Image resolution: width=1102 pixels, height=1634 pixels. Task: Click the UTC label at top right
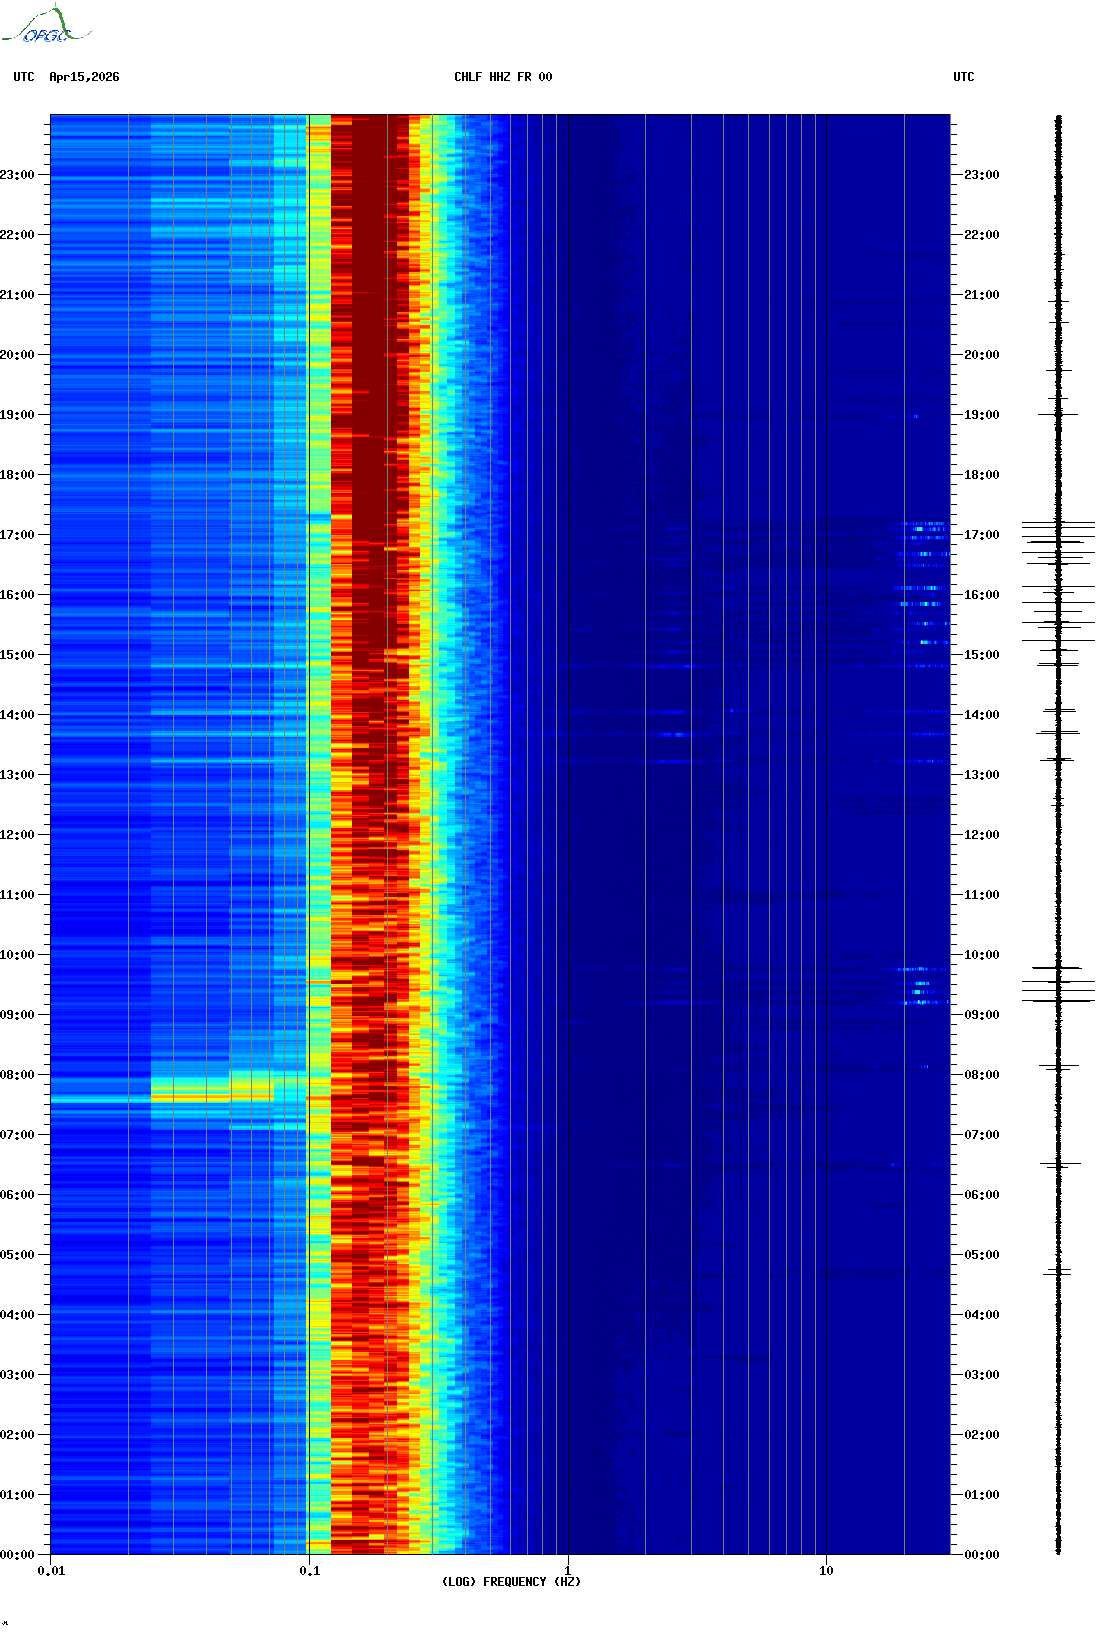963,77
